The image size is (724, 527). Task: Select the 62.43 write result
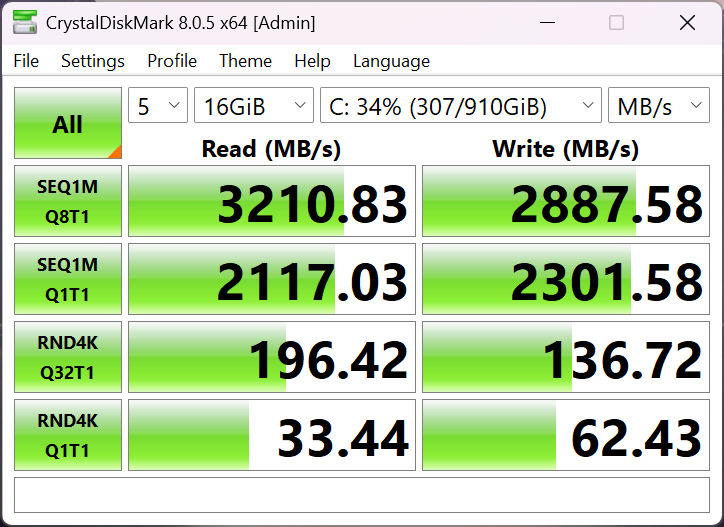tap(566, 435)
